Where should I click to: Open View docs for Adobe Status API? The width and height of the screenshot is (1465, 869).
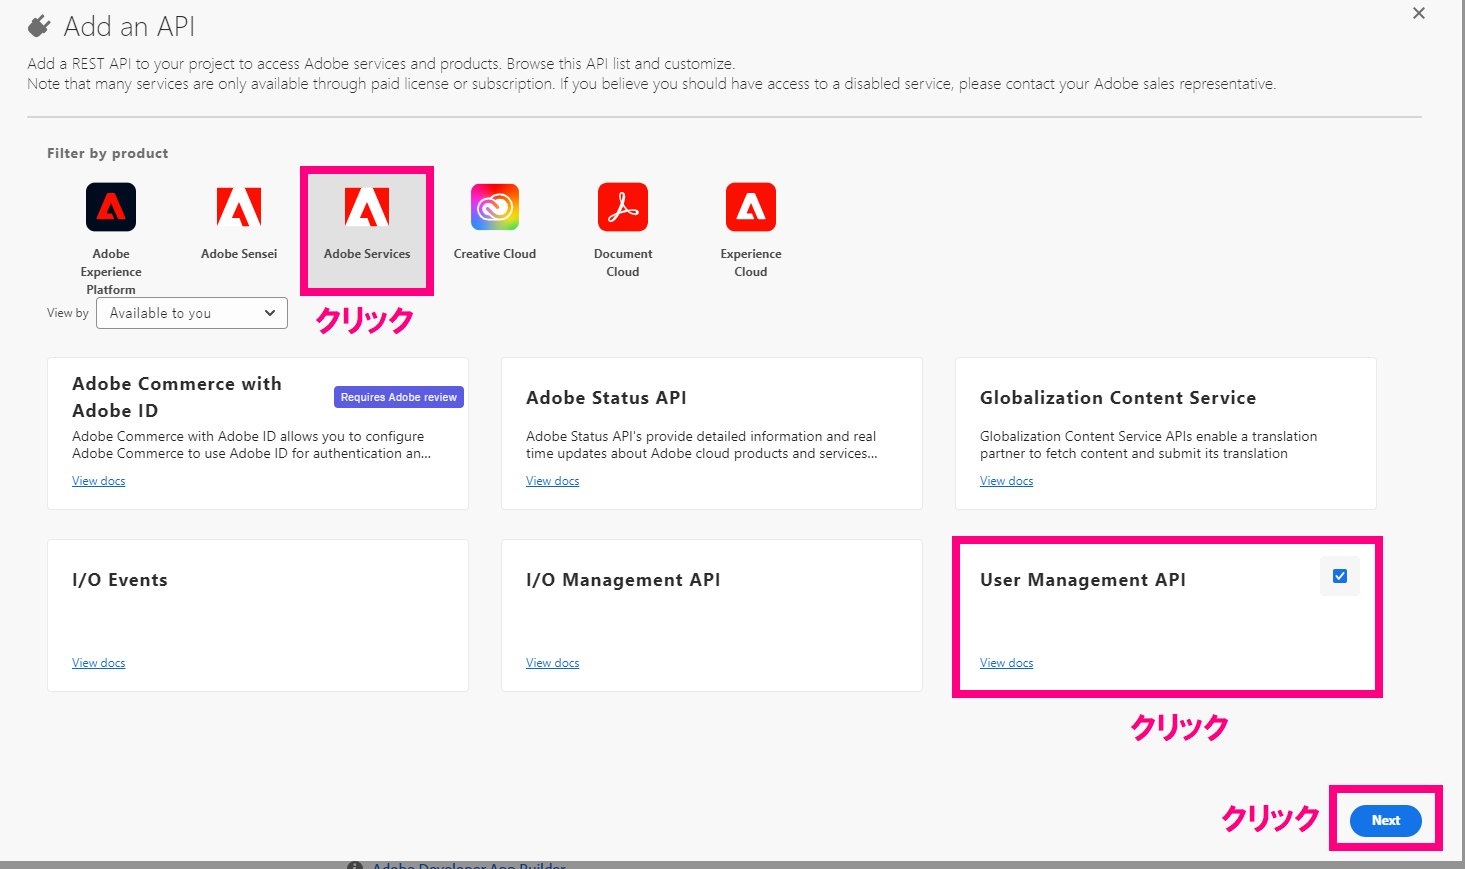[553, 481]
